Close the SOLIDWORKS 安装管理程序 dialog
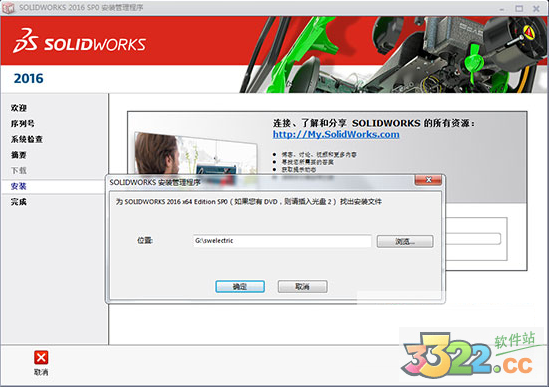Viewport: 549px width, 387px height. (428, 180)
